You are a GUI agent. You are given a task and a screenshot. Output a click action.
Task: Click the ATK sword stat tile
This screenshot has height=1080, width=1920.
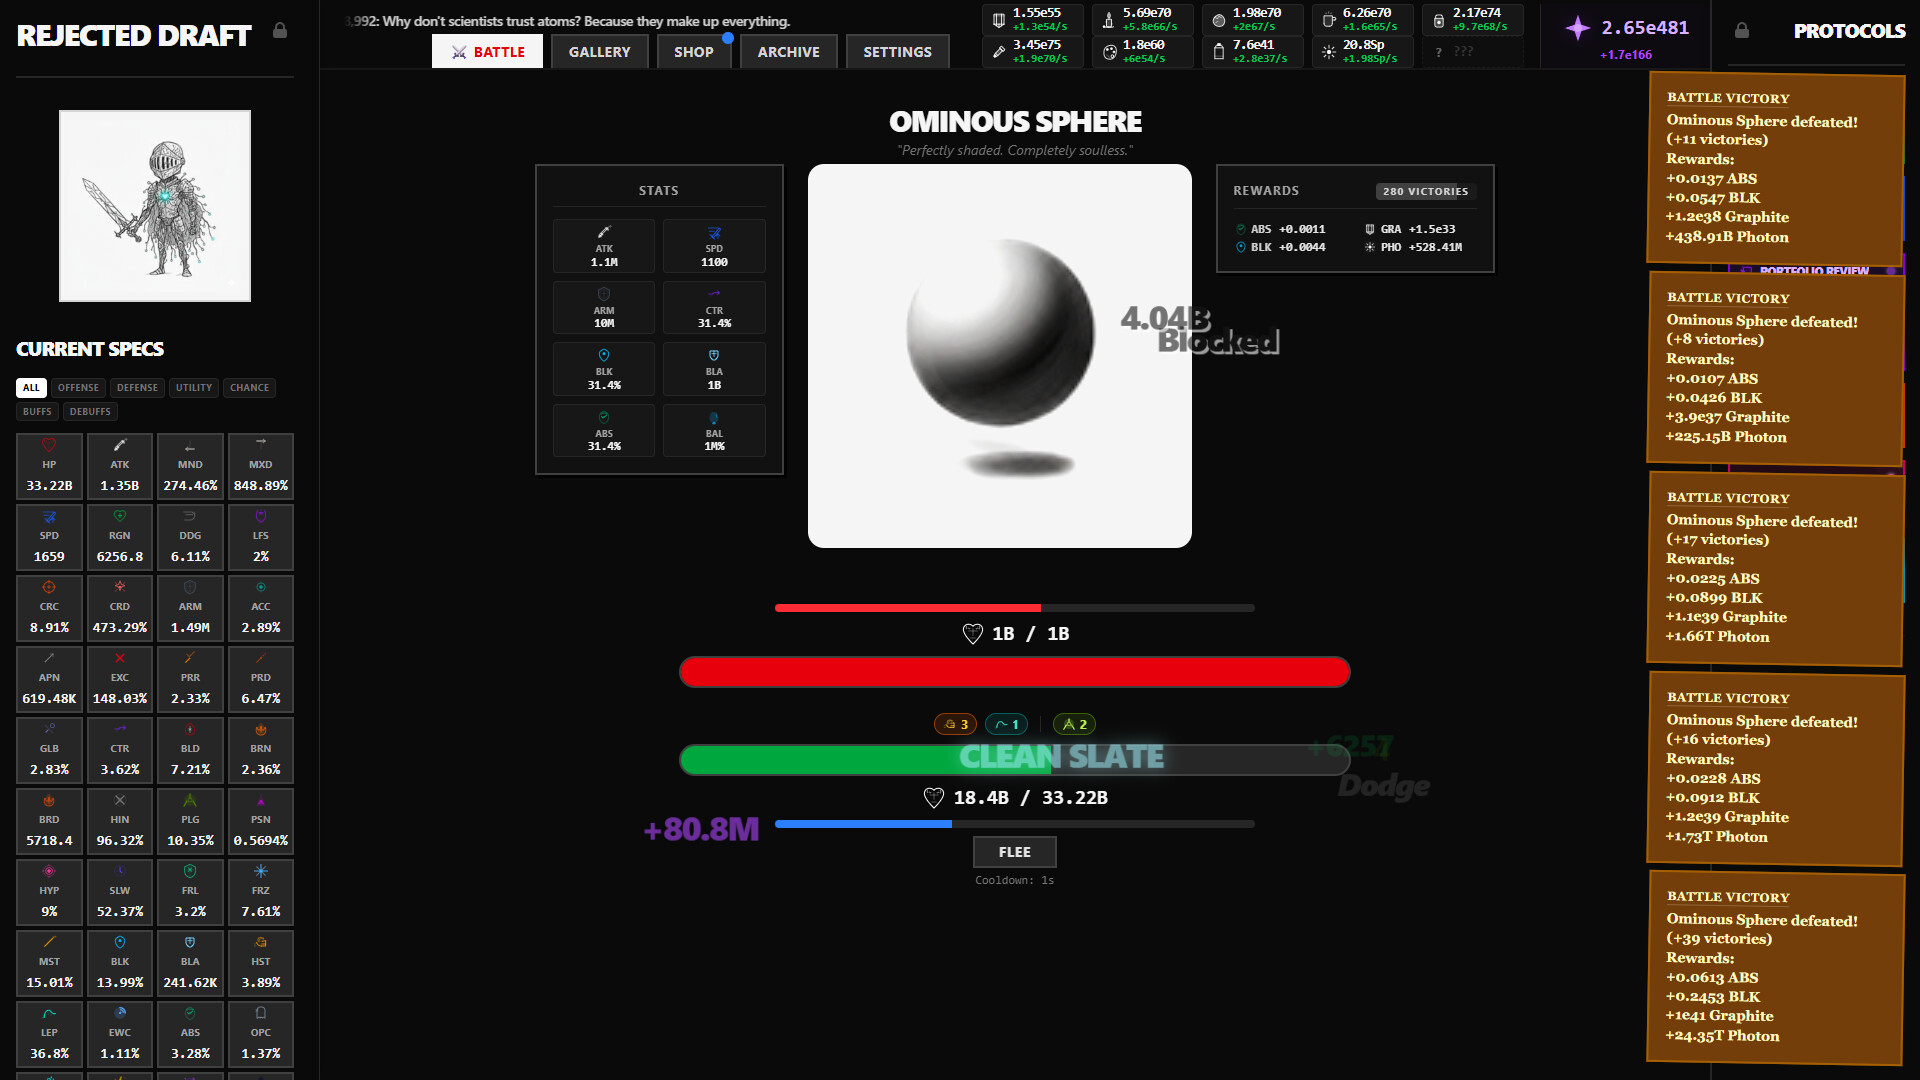120,466
